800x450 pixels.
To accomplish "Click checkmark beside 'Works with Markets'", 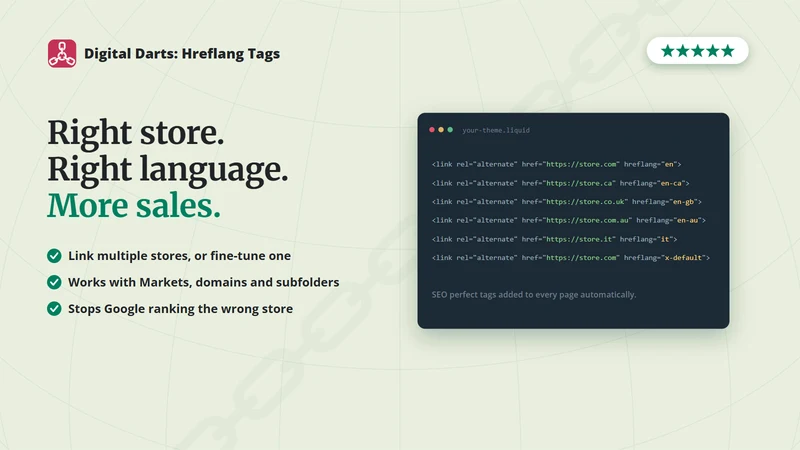I will point(54,282).
